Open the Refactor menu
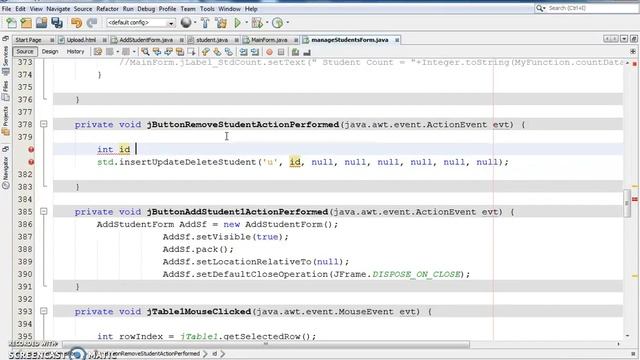Image resolution: width=640 pixels, height=360 pixels. pos(107,9)
